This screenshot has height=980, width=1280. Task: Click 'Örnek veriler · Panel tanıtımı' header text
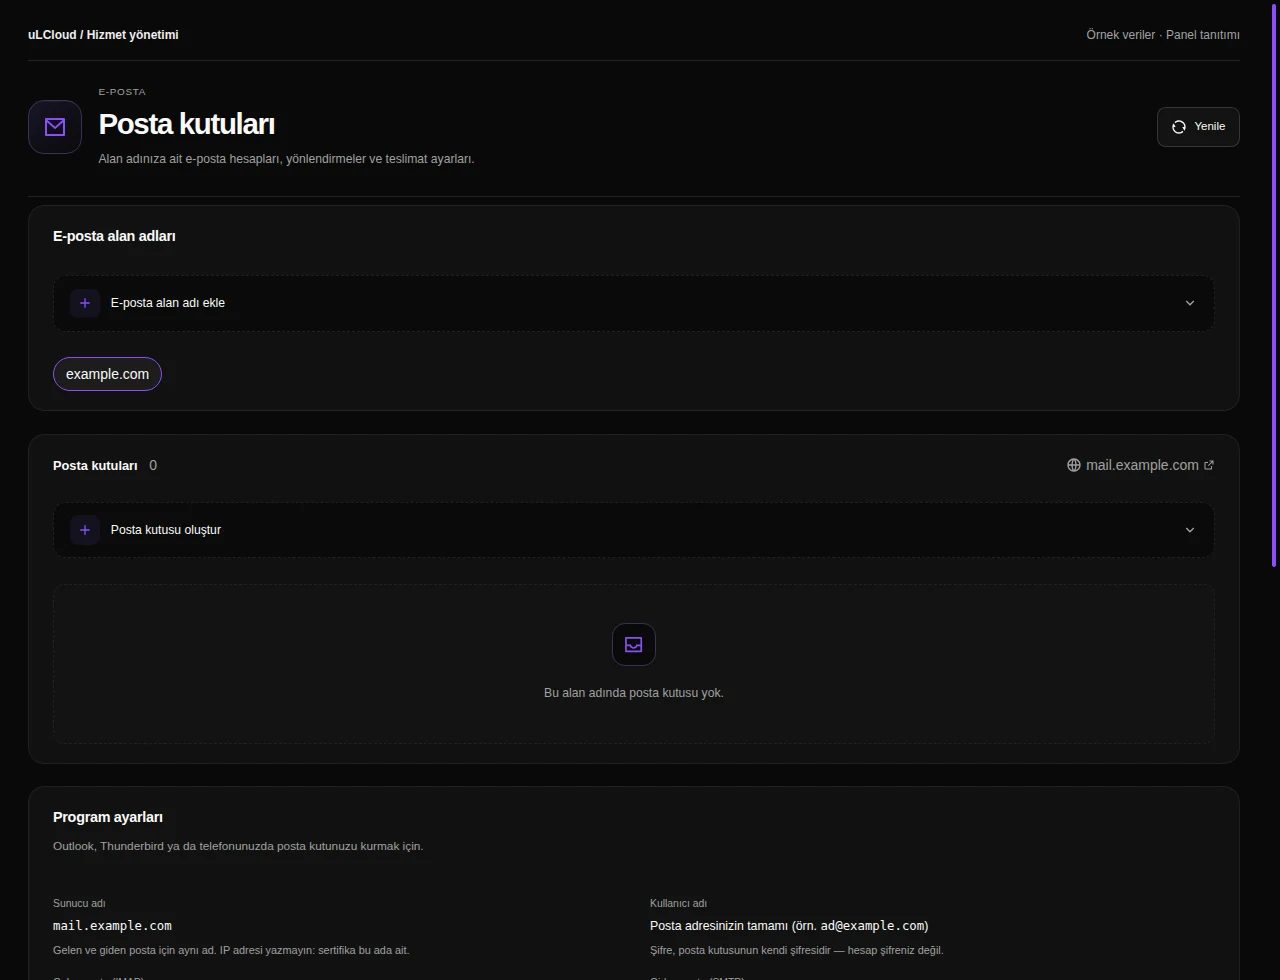[1163, 35]
